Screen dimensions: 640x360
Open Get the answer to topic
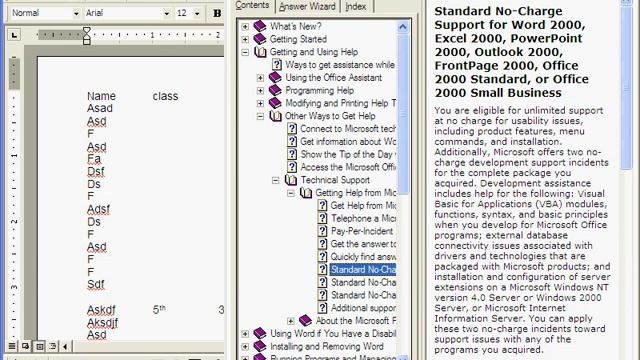[x=363, y=244]
